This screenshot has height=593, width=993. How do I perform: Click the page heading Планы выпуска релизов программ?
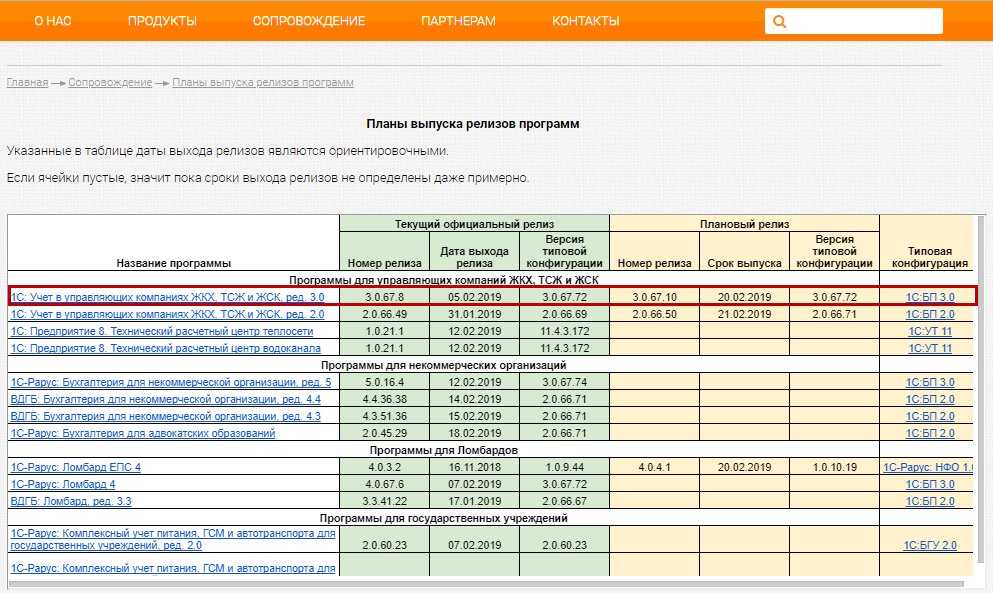(472, 124)
